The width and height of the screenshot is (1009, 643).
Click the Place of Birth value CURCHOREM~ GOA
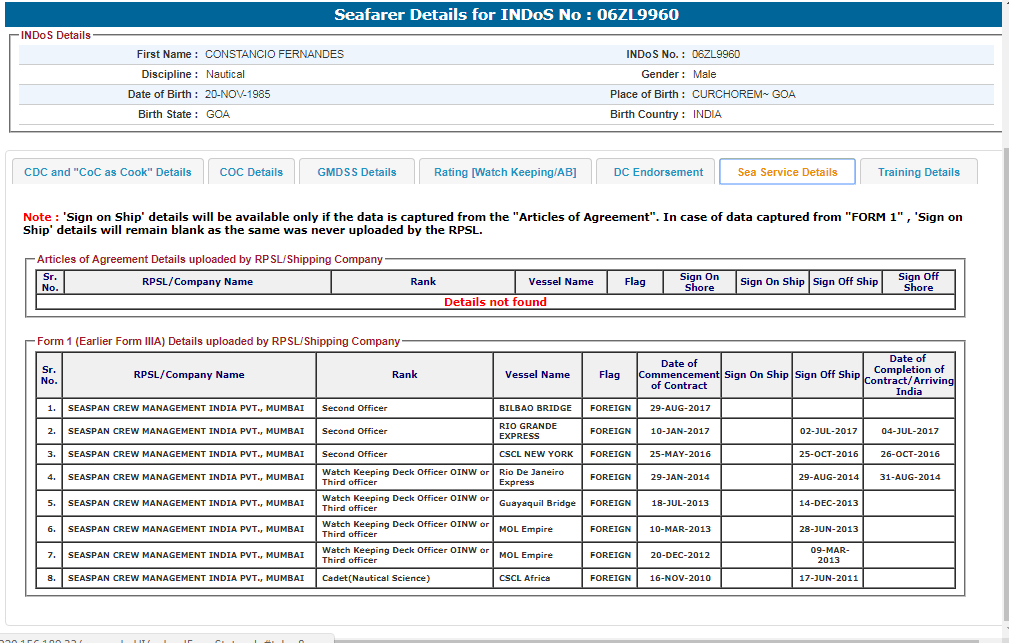[x=743, y=95]
